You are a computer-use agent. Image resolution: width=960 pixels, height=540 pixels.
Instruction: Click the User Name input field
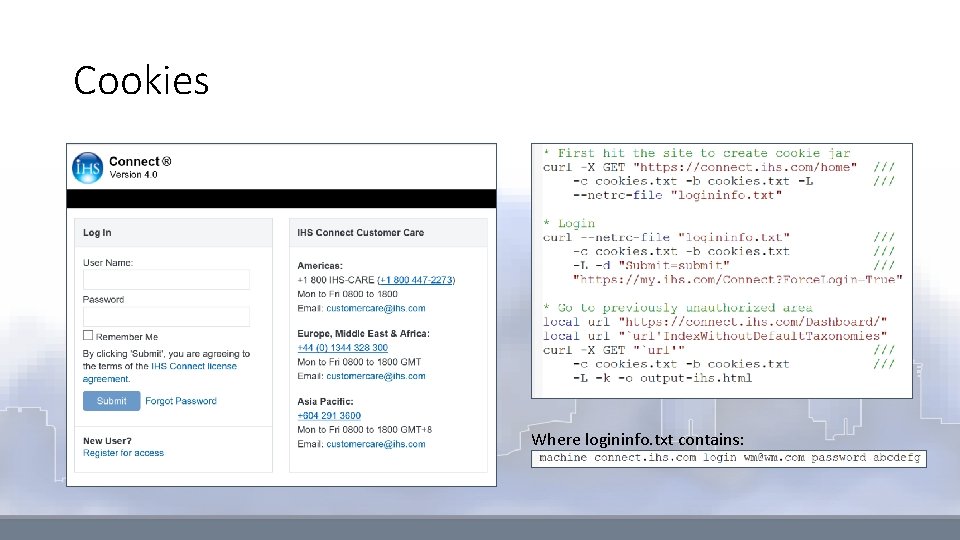point(166,280)
